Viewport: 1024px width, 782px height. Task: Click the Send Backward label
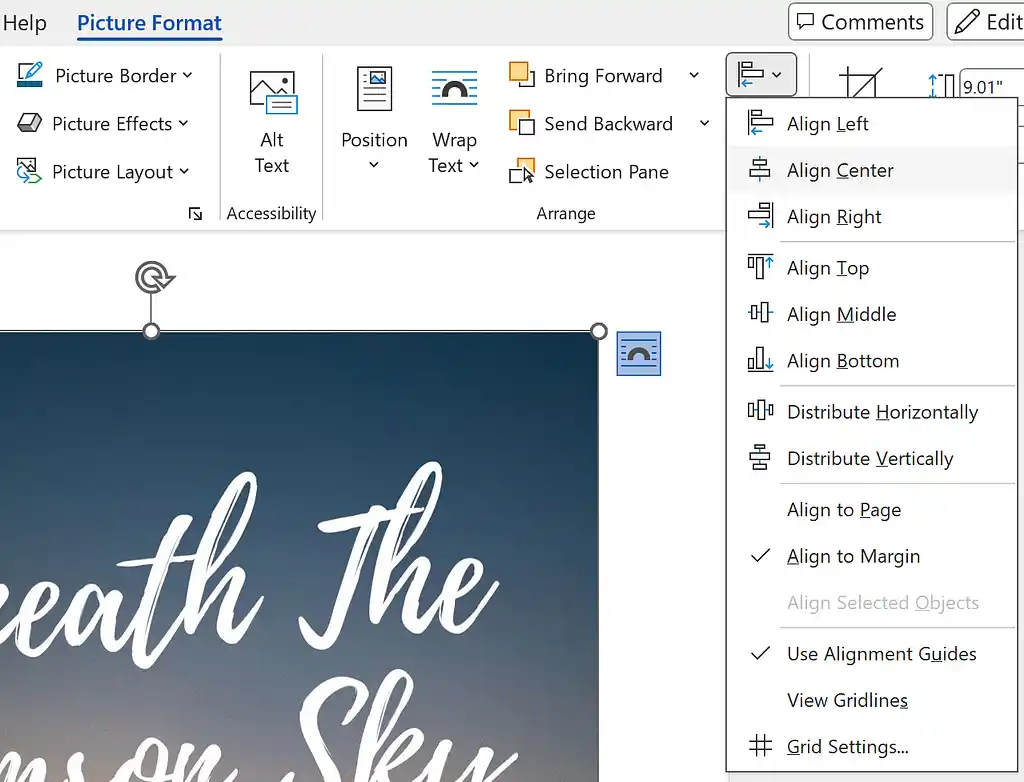(x=608, y=123)
